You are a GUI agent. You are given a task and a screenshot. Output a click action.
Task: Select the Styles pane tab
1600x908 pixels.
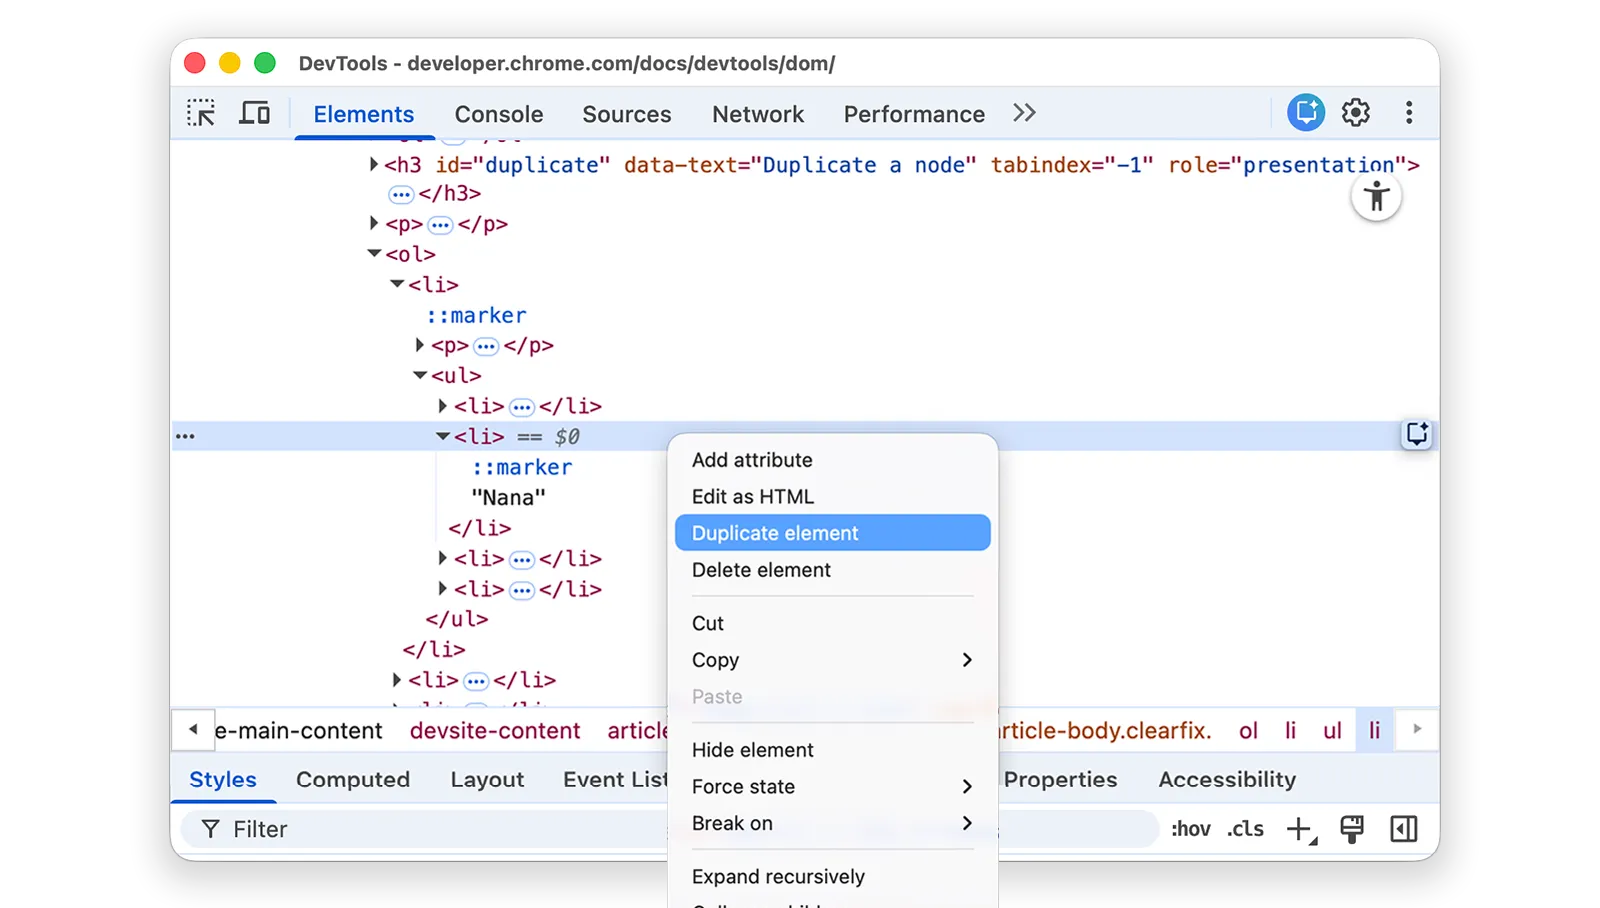click(223, 780)
